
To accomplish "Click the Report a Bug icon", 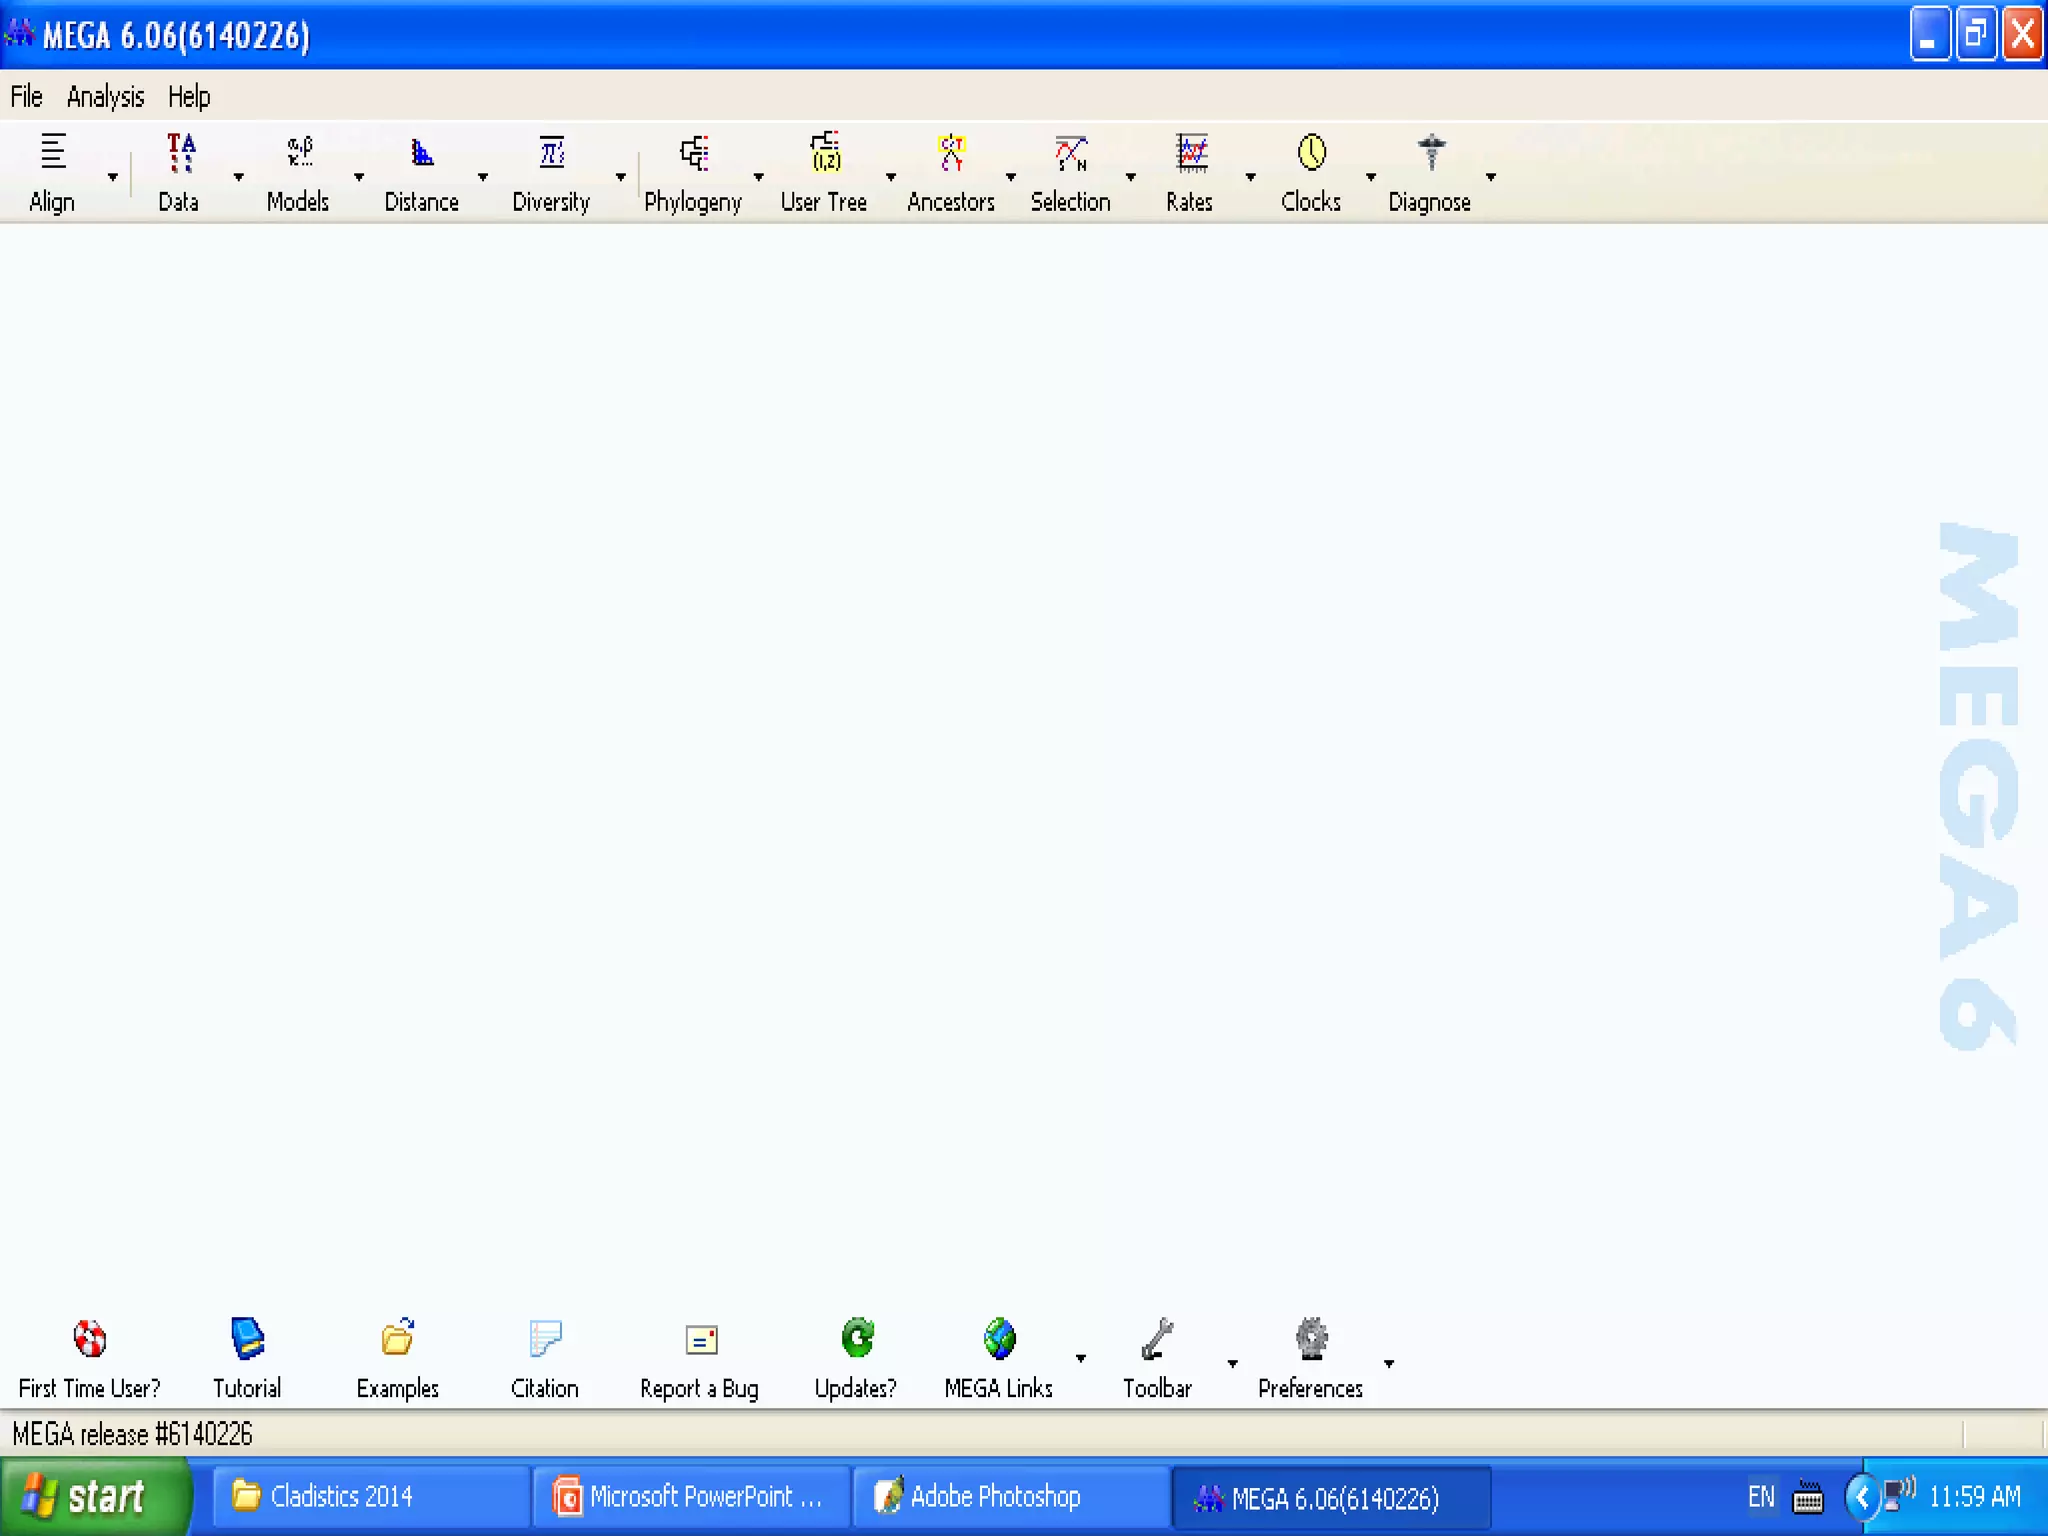I will coord(701,1340).
